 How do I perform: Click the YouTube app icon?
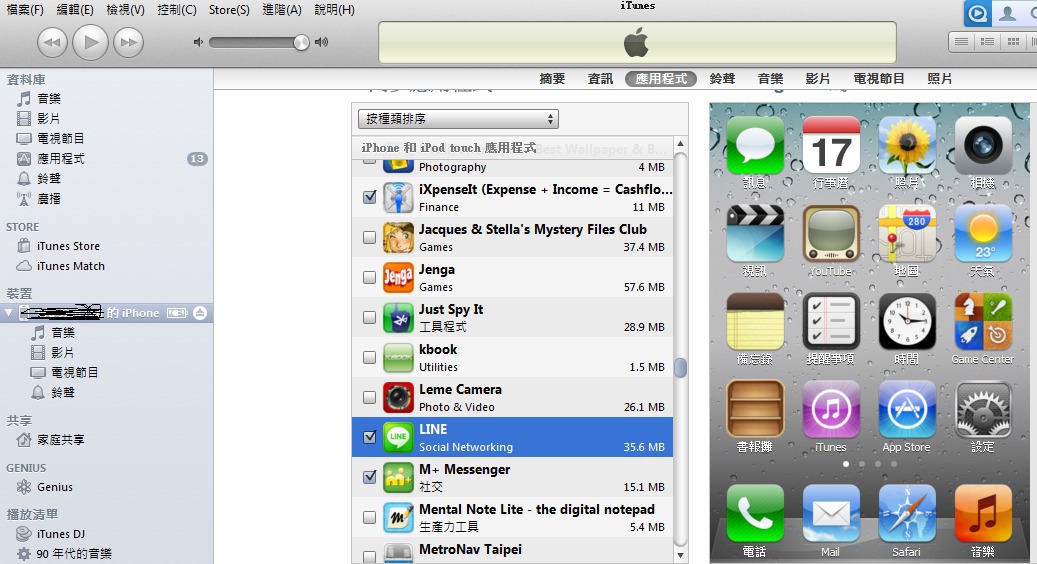831,233
